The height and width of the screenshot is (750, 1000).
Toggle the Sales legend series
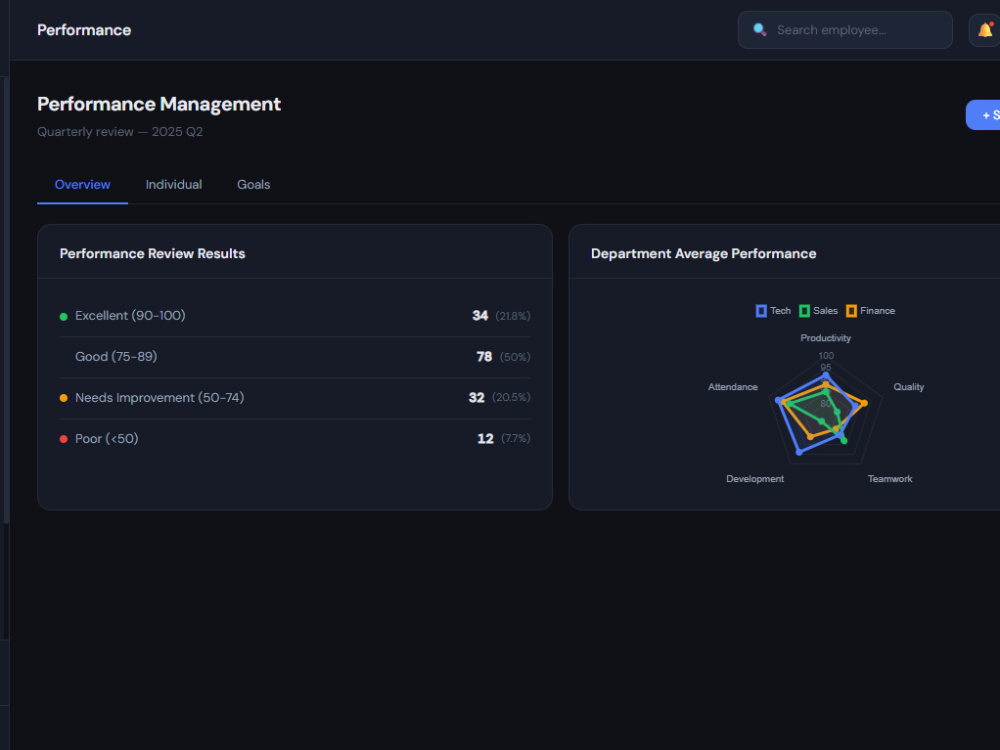(x=818, y=311)
